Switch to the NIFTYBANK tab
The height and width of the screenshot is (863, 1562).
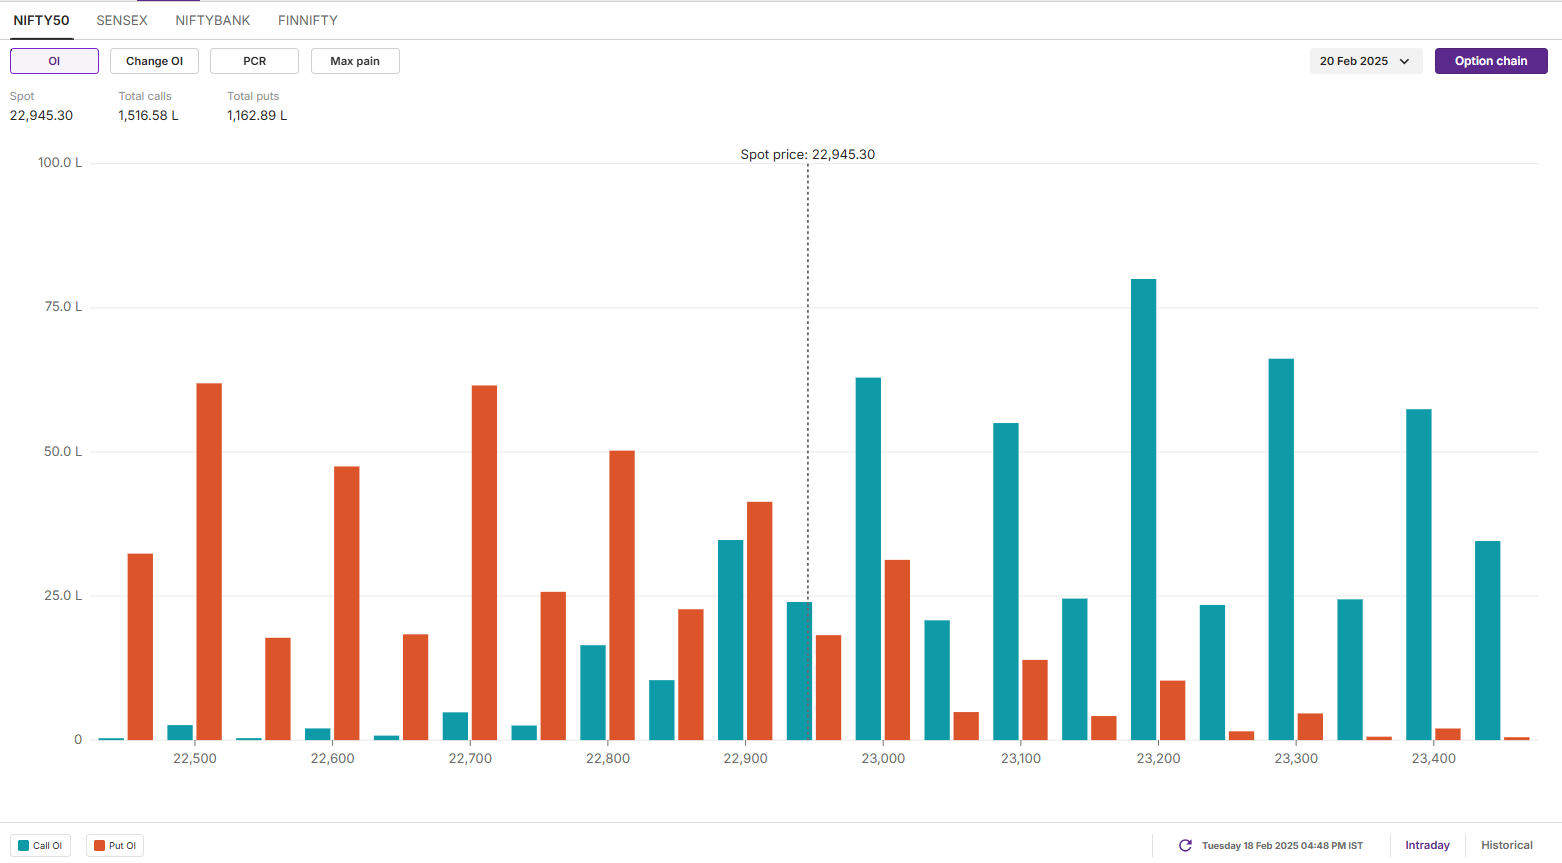click(x=213, y=20)
